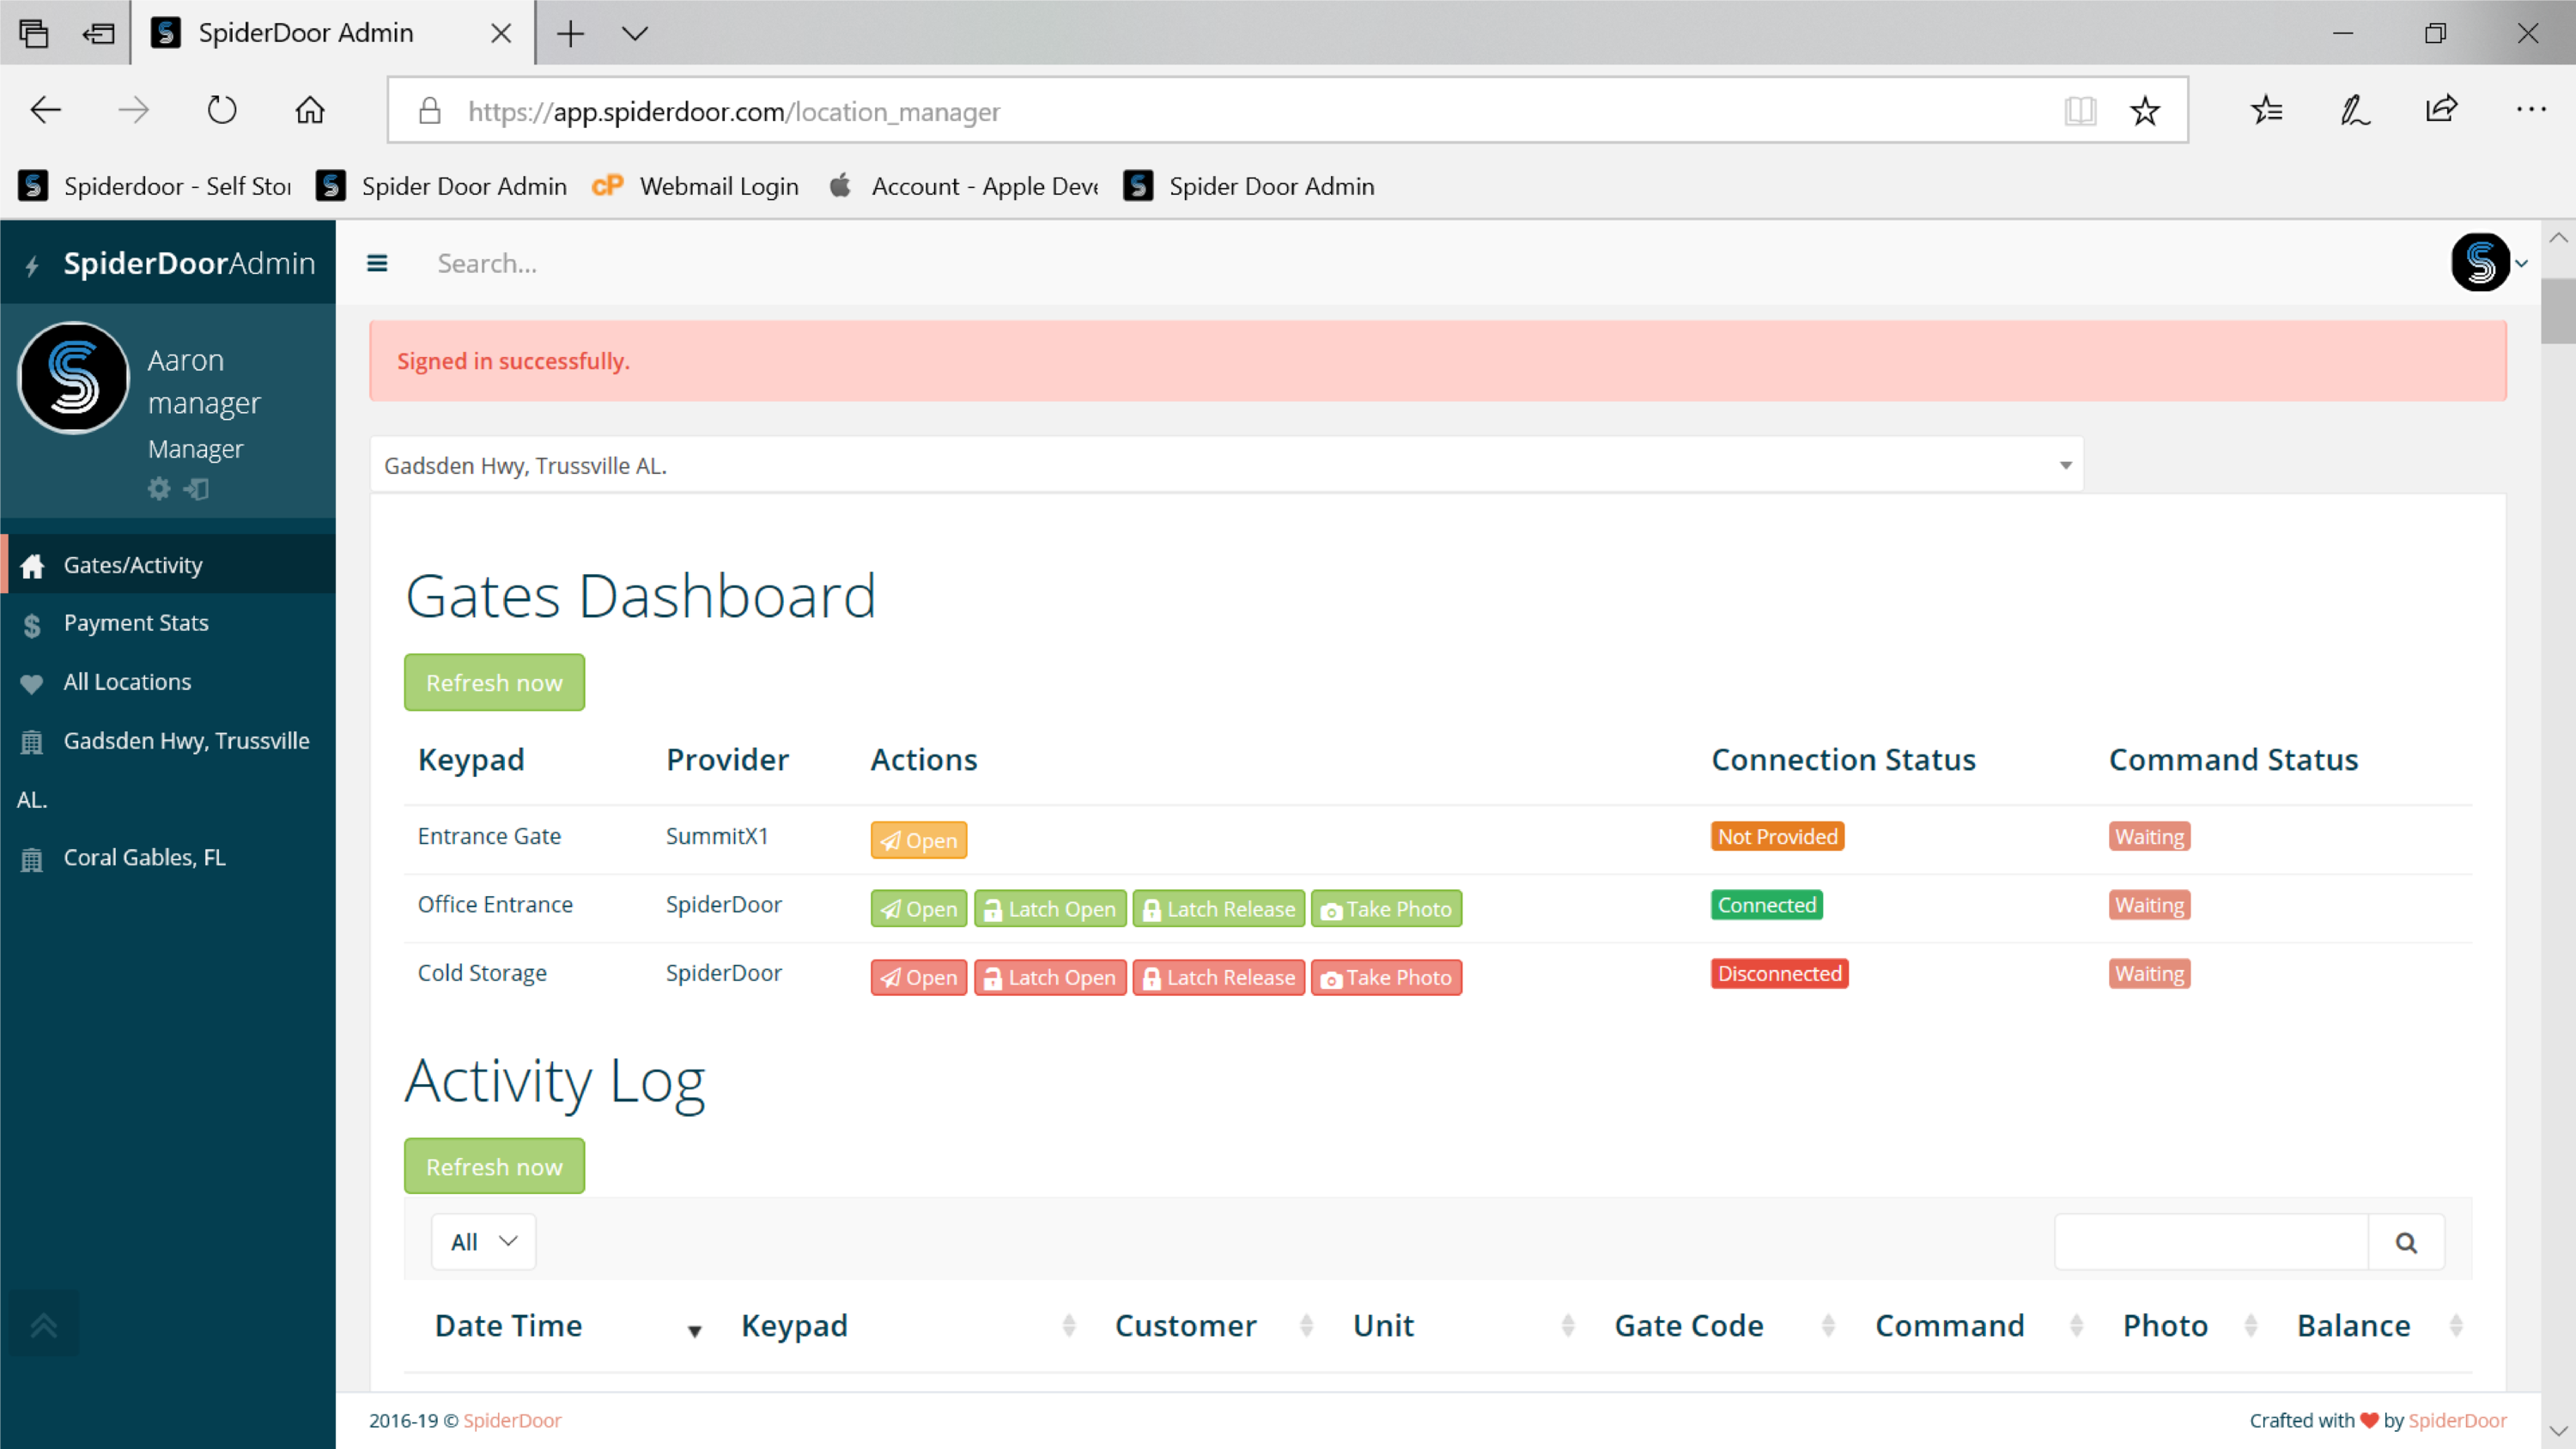Open the Entrance Gate with orange Open button

[919, 840]
